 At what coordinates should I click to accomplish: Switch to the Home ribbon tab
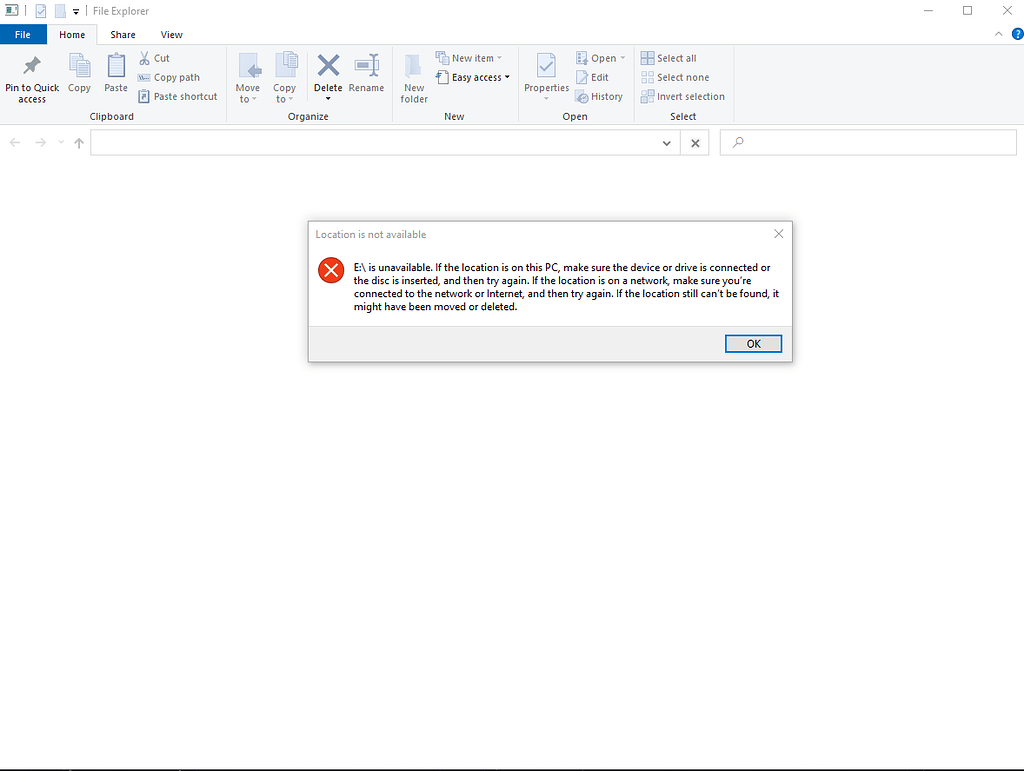[x=72, y=35]
